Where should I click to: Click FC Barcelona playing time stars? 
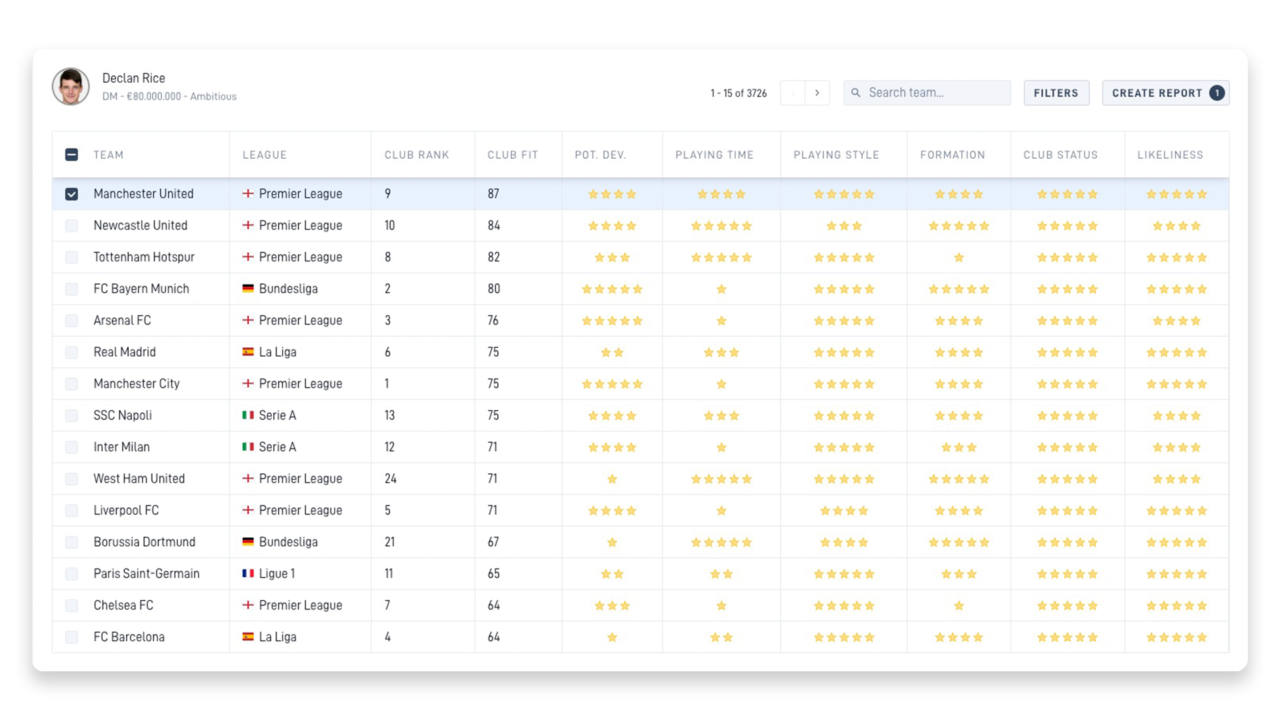(721, 637)
